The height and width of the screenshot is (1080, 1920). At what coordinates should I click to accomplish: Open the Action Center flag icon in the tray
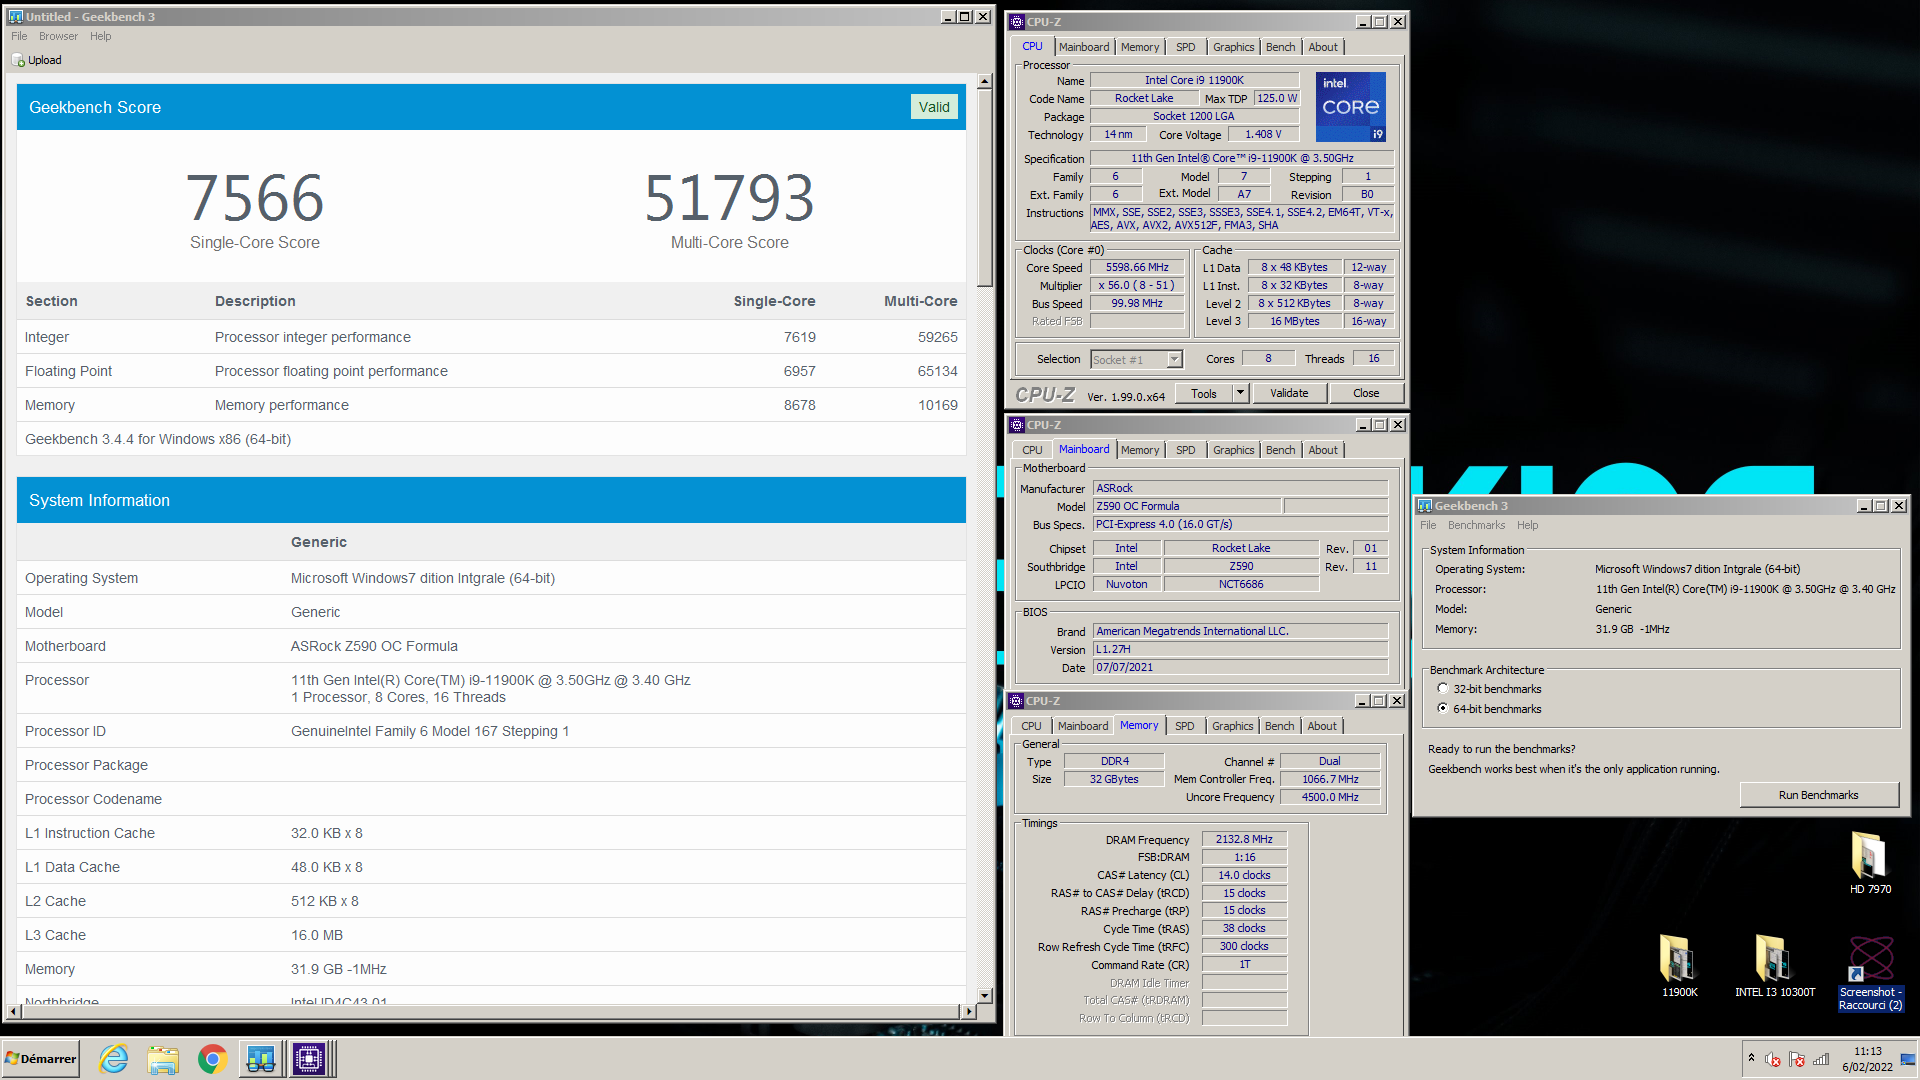tap(1797, 1059)
